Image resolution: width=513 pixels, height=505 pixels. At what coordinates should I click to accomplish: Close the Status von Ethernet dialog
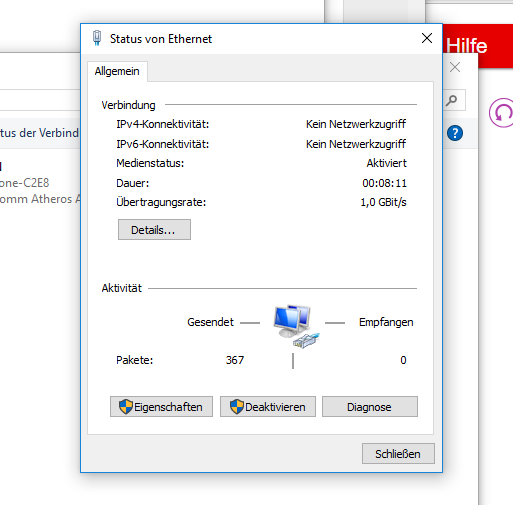pyautogui.click(x=427, y=38)
